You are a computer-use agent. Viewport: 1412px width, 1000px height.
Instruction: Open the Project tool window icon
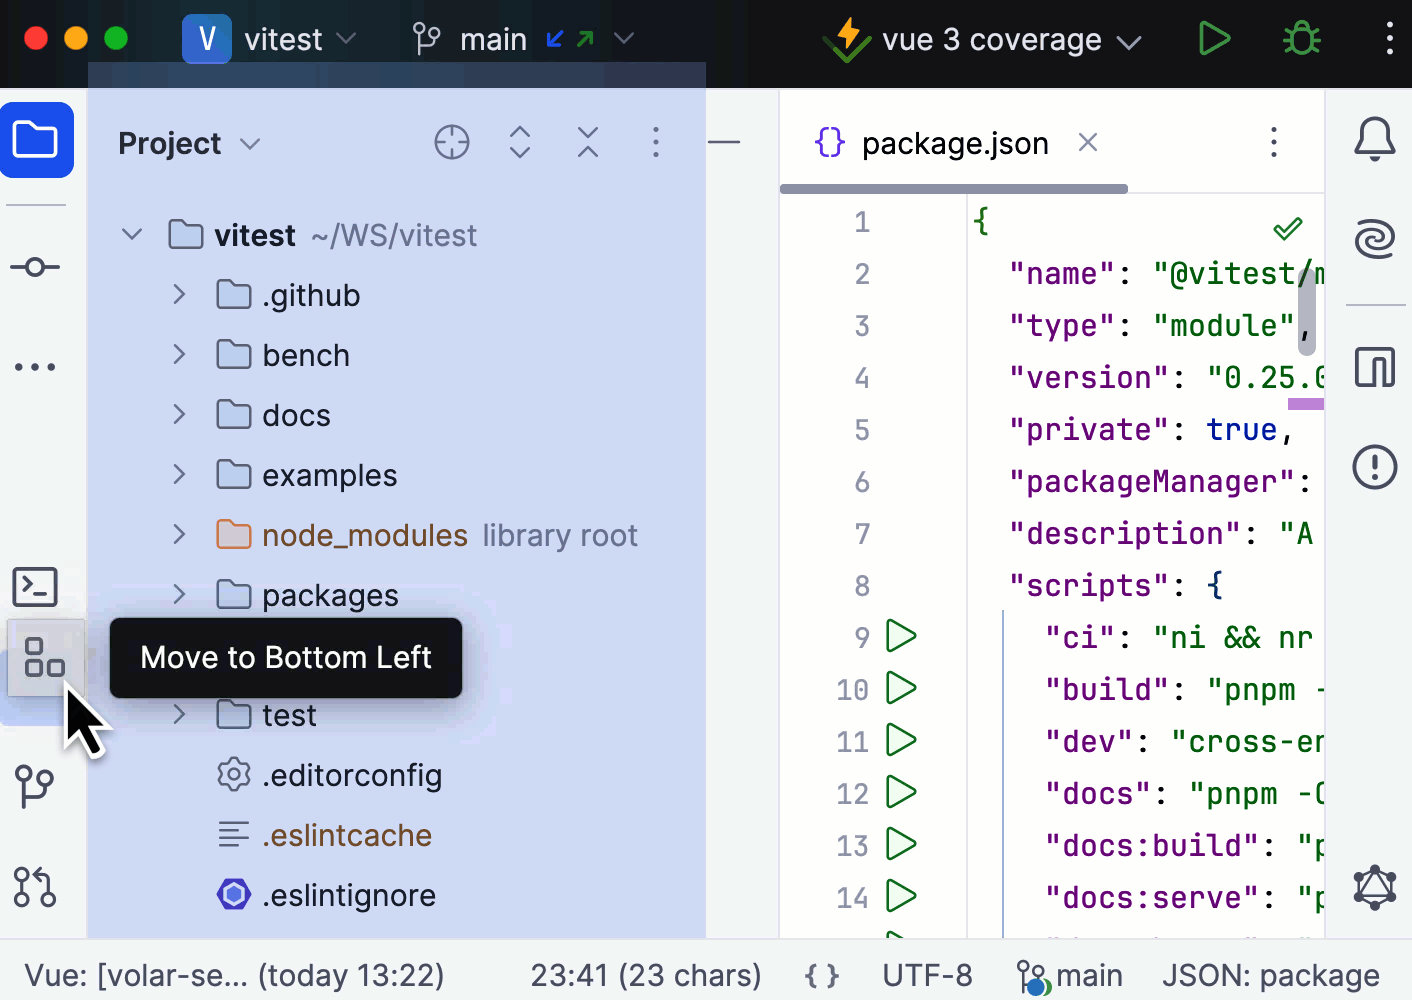tap(37, 140)
